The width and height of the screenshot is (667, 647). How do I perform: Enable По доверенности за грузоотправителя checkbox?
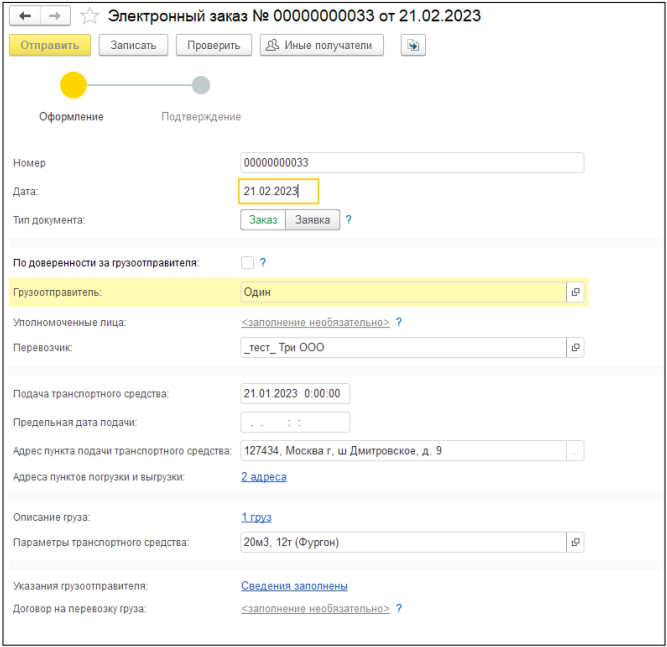pos(247,263)
